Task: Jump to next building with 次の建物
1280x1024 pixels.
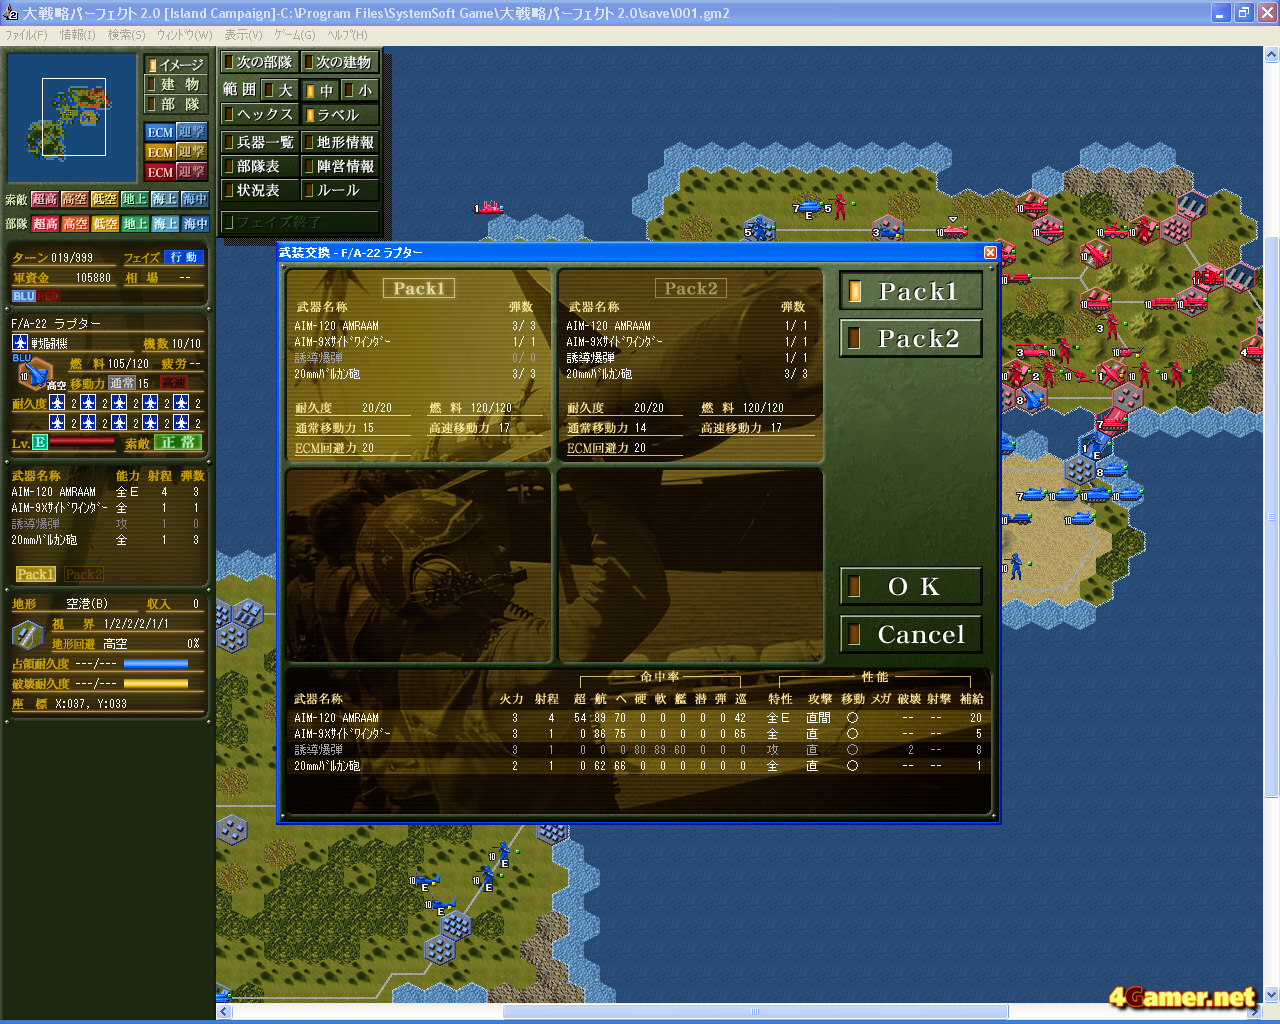Action: [x=340, y=62]
